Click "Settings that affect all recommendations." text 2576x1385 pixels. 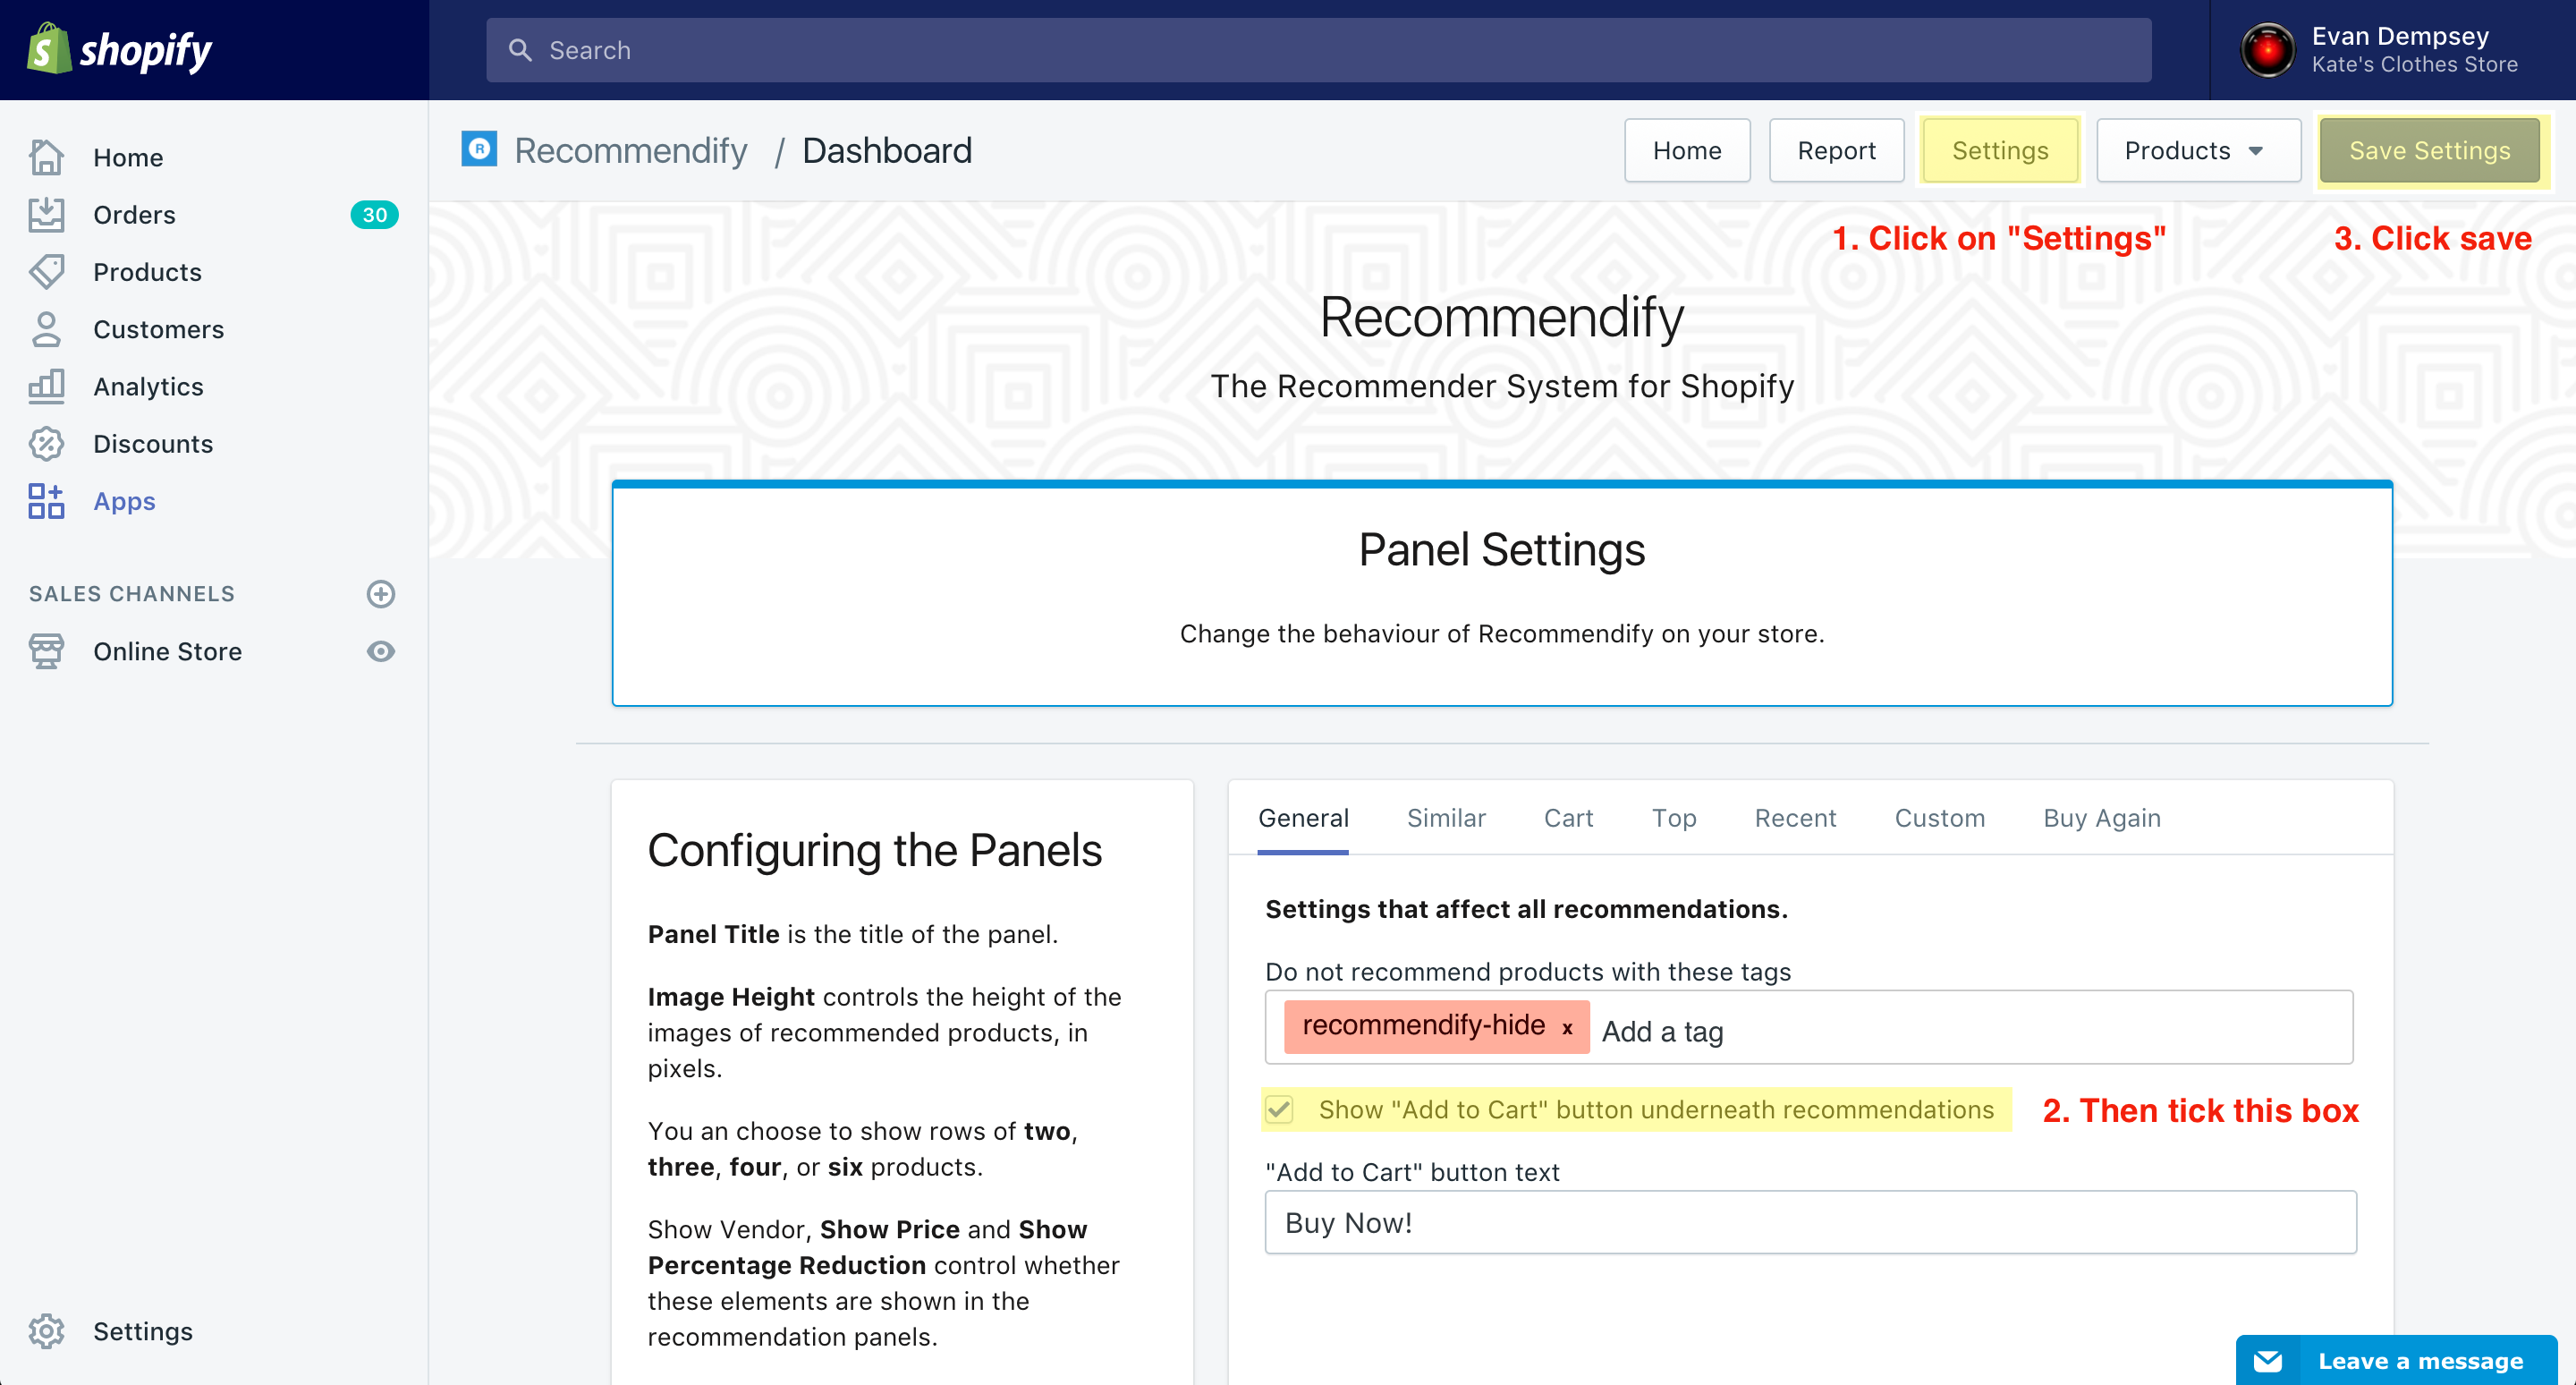[x=1526, y=909]
